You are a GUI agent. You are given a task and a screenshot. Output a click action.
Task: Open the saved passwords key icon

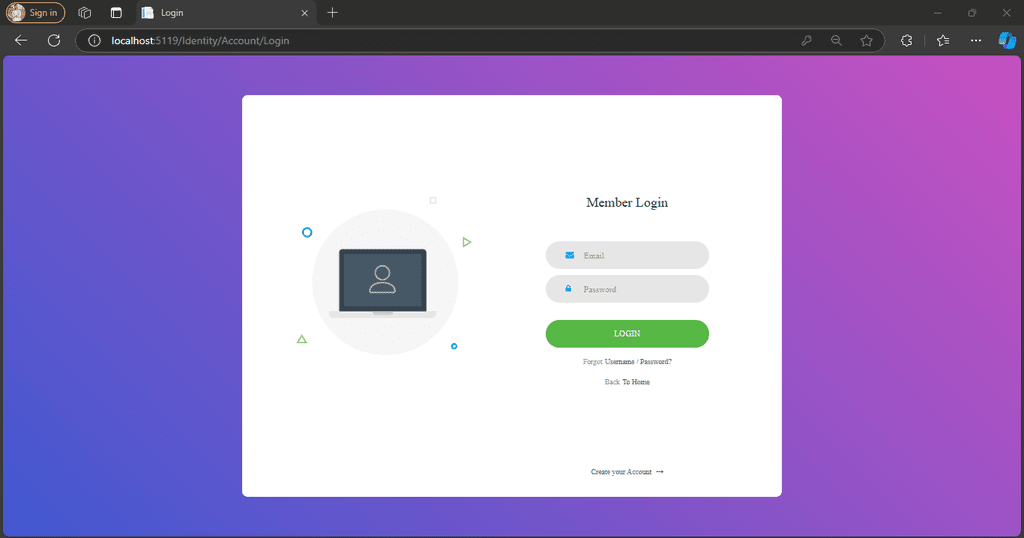pyautogui.click(x=807, y=40)
